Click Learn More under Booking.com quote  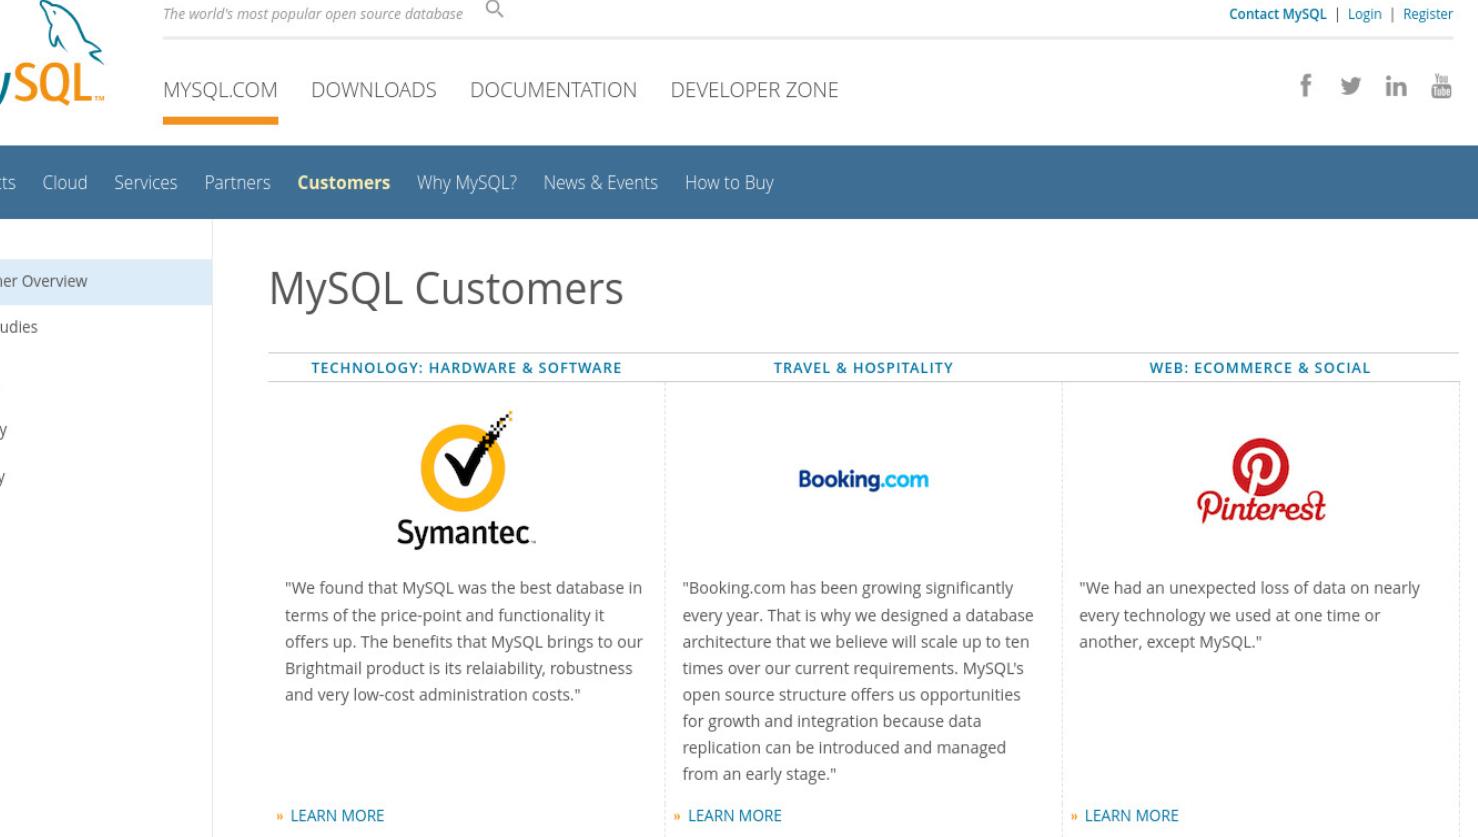click(734, 816)
